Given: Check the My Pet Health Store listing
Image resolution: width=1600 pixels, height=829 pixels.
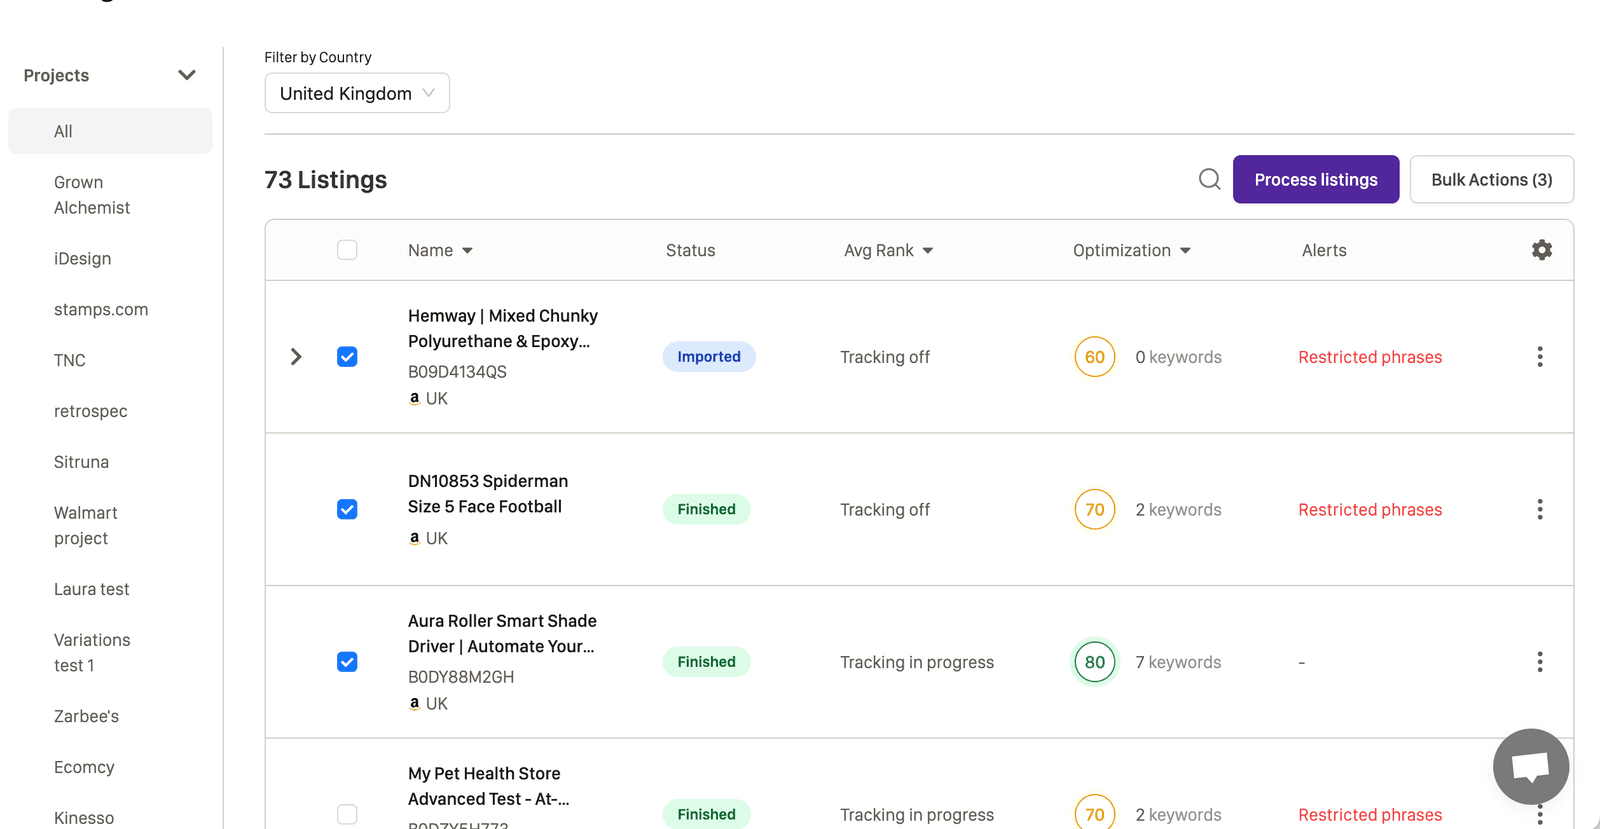Looking at the screenshot, I should (347, 814).
